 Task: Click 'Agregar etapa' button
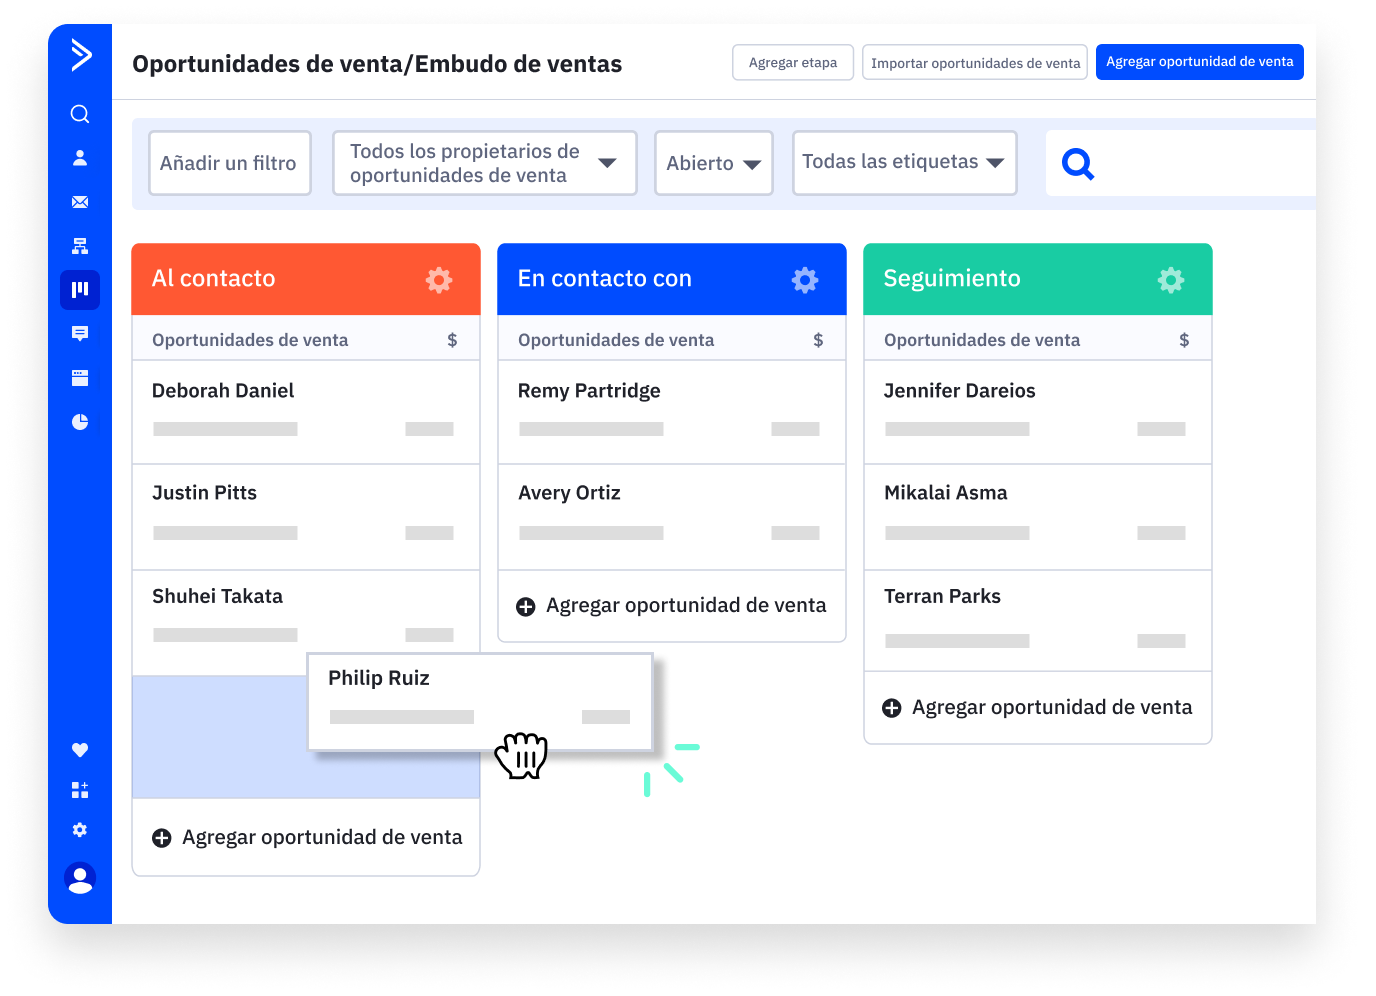793,62
